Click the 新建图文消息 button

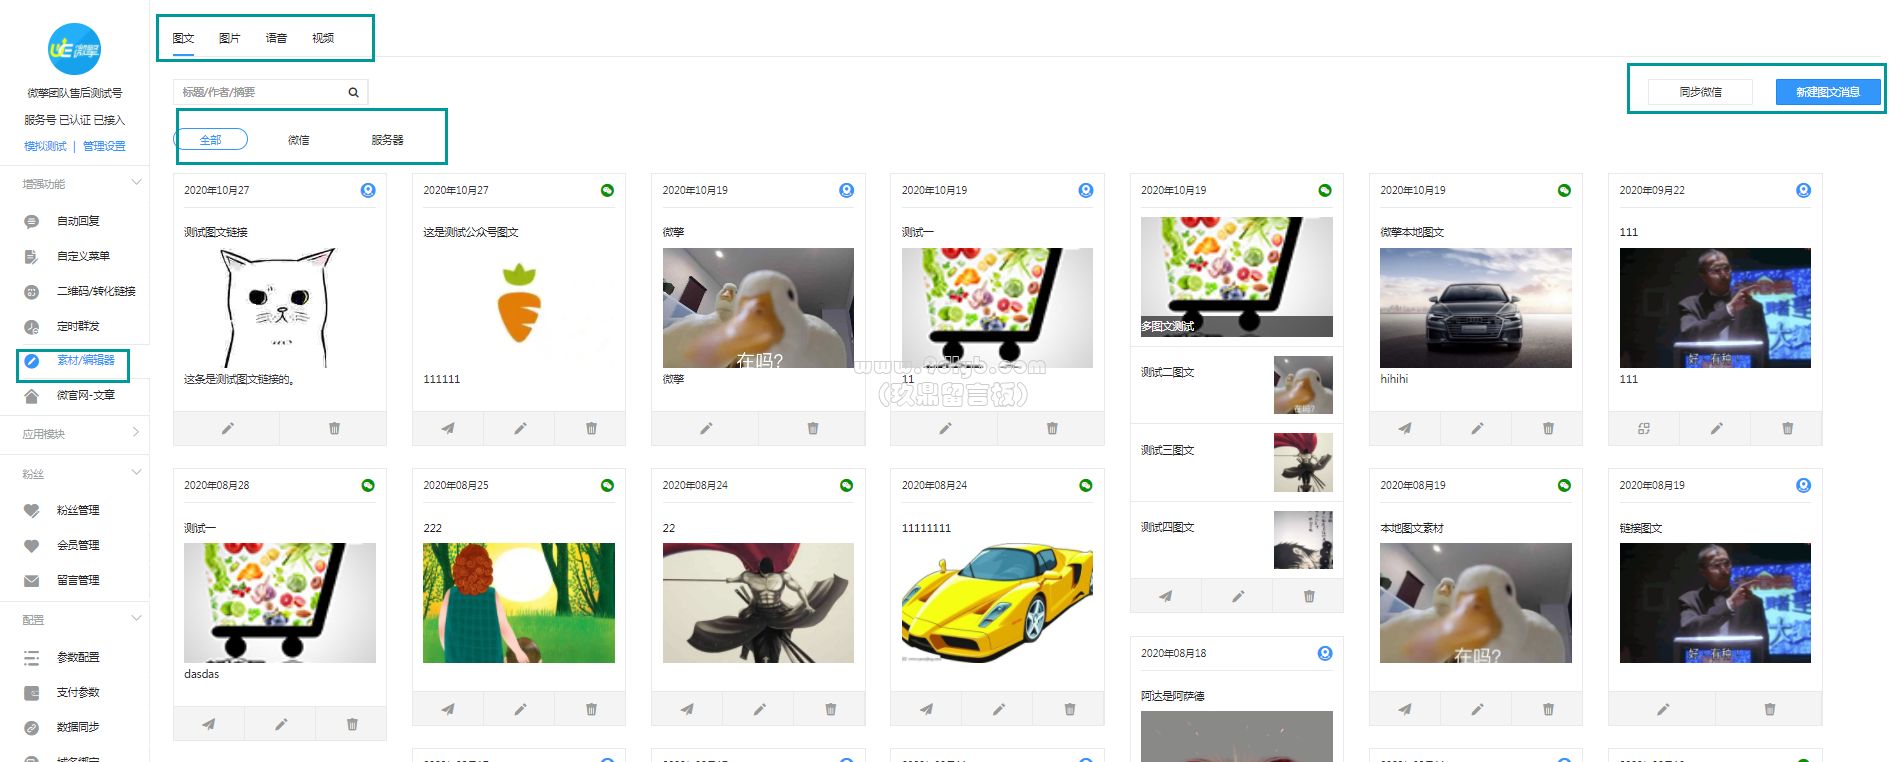(1828, 92)
